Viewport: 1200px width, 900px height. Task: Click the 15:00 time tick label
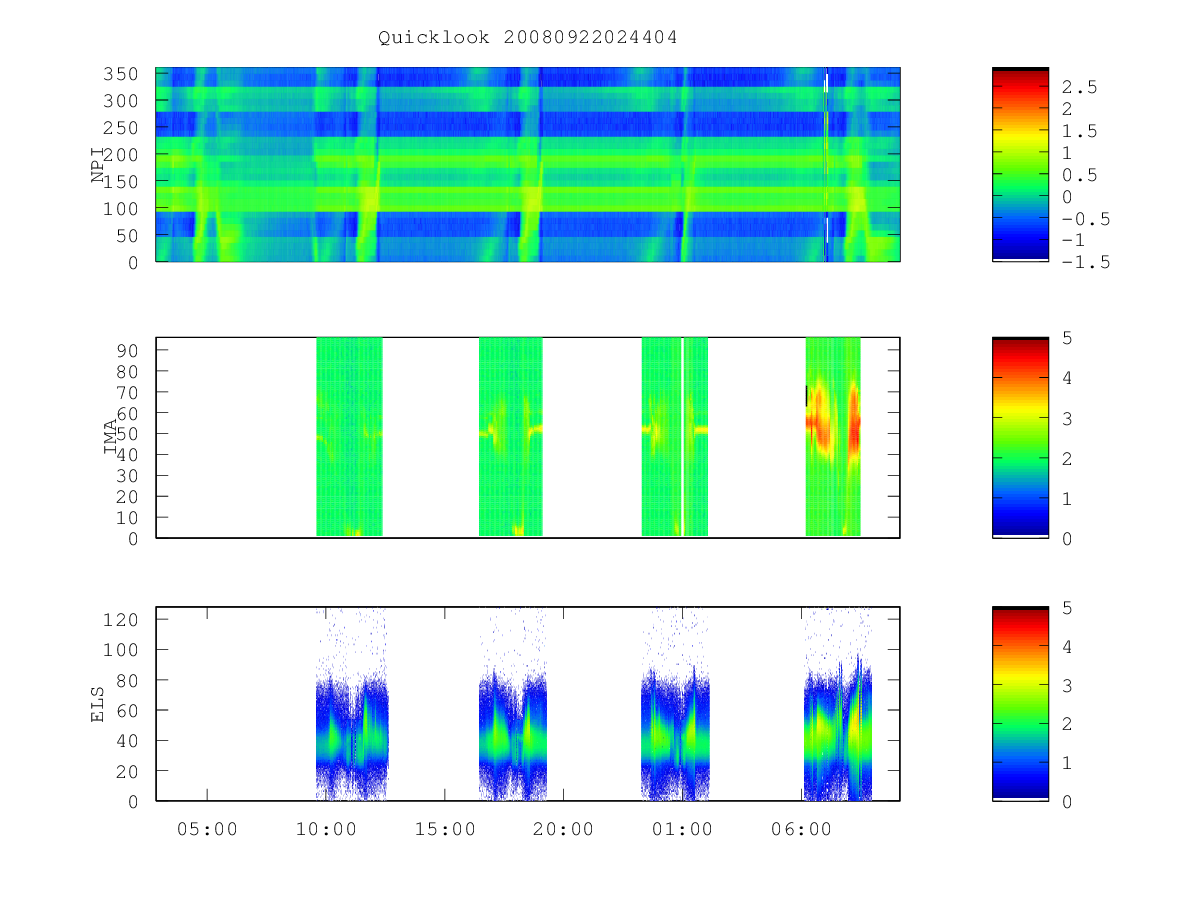445,829
